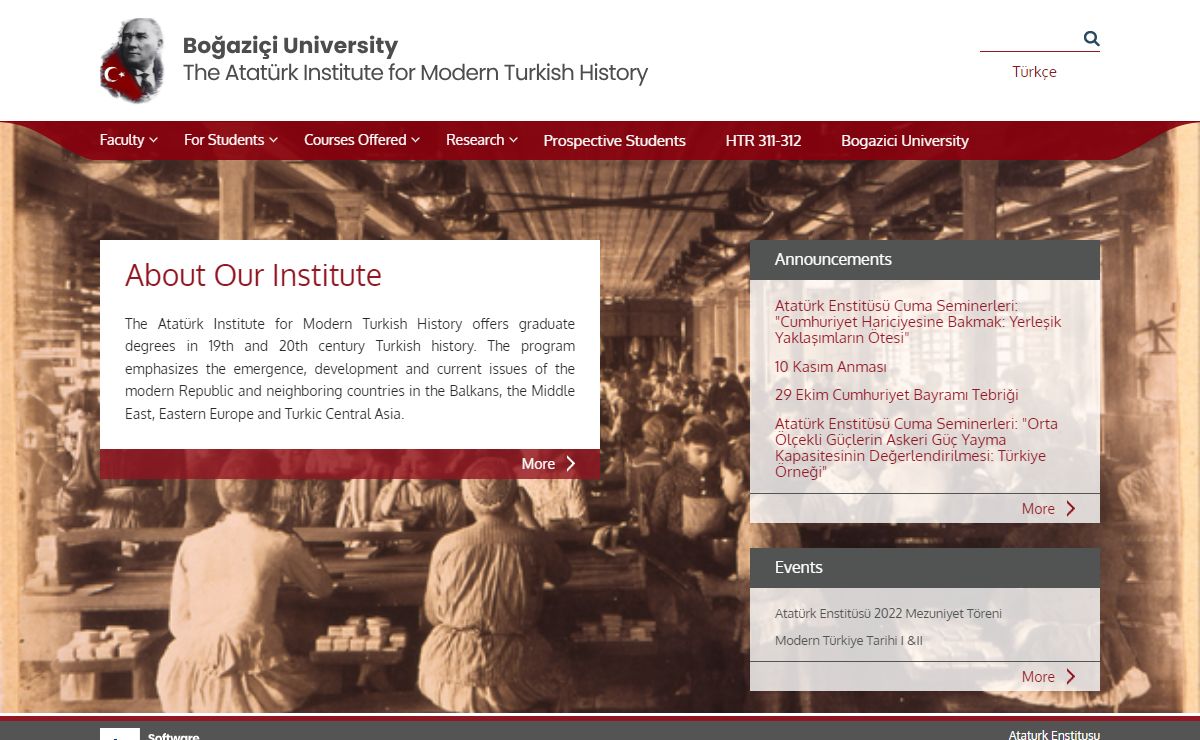The image size is (1200, 740).
Task: Go to Prospective Students page
Action: click(614, 141)
